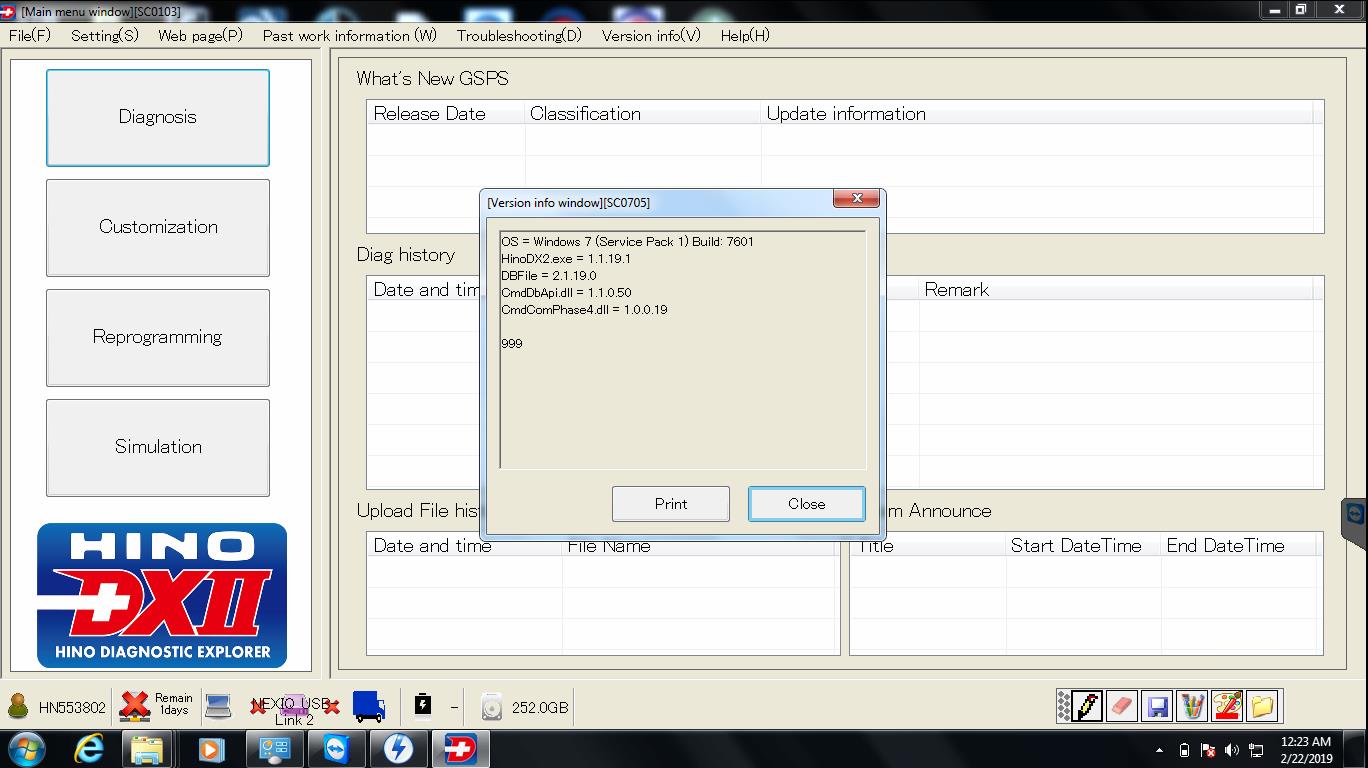Open Windows Media Player from taskbar
Viewport: 1368px width, 768px height.
click(x=210, y=748)
